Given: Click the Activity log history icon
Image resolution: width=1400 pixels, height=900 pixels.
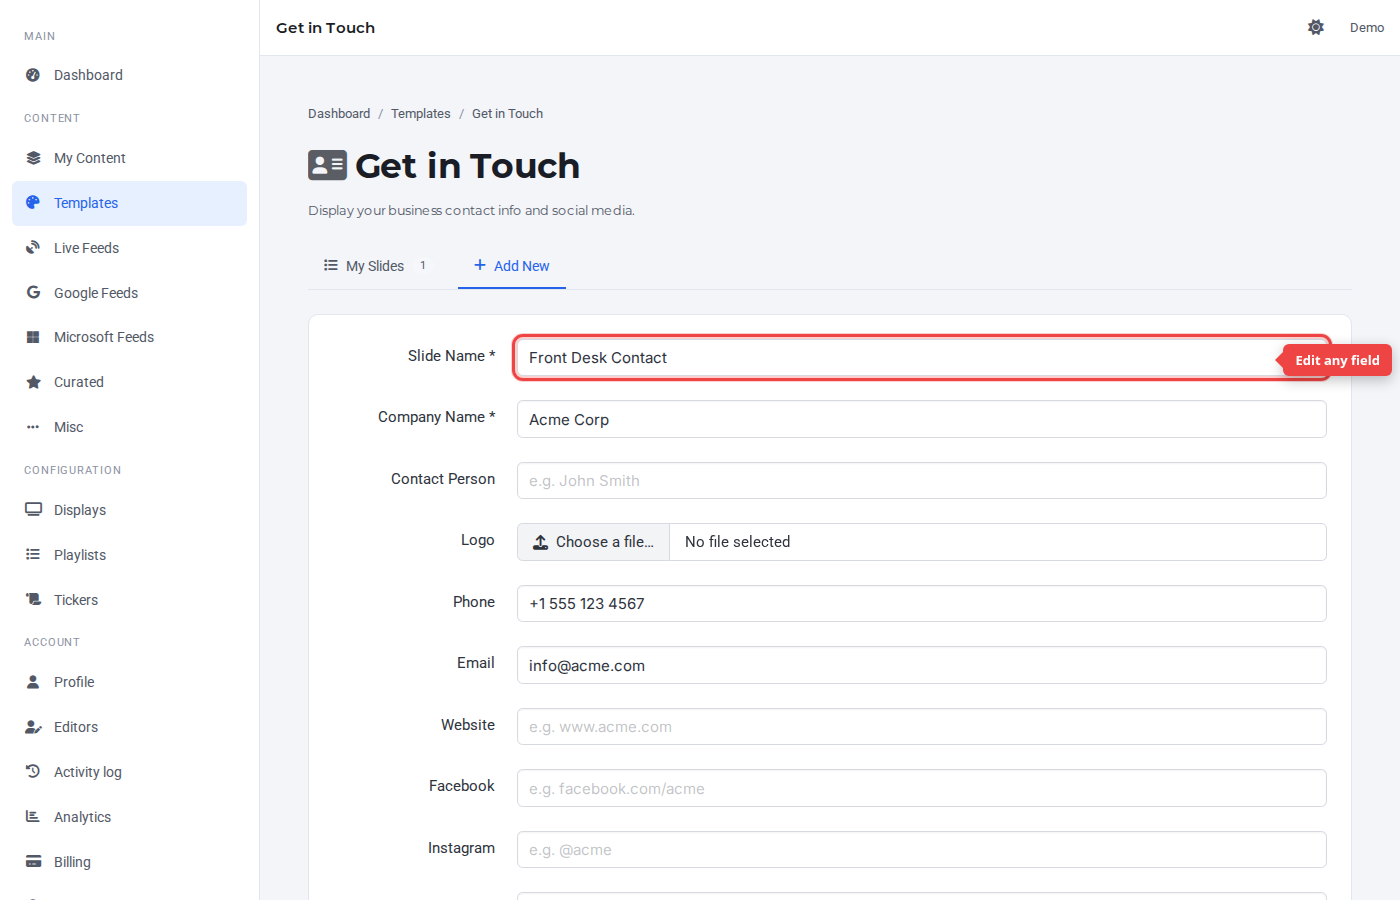Looking at the screenshot, I should pos(33,772).
